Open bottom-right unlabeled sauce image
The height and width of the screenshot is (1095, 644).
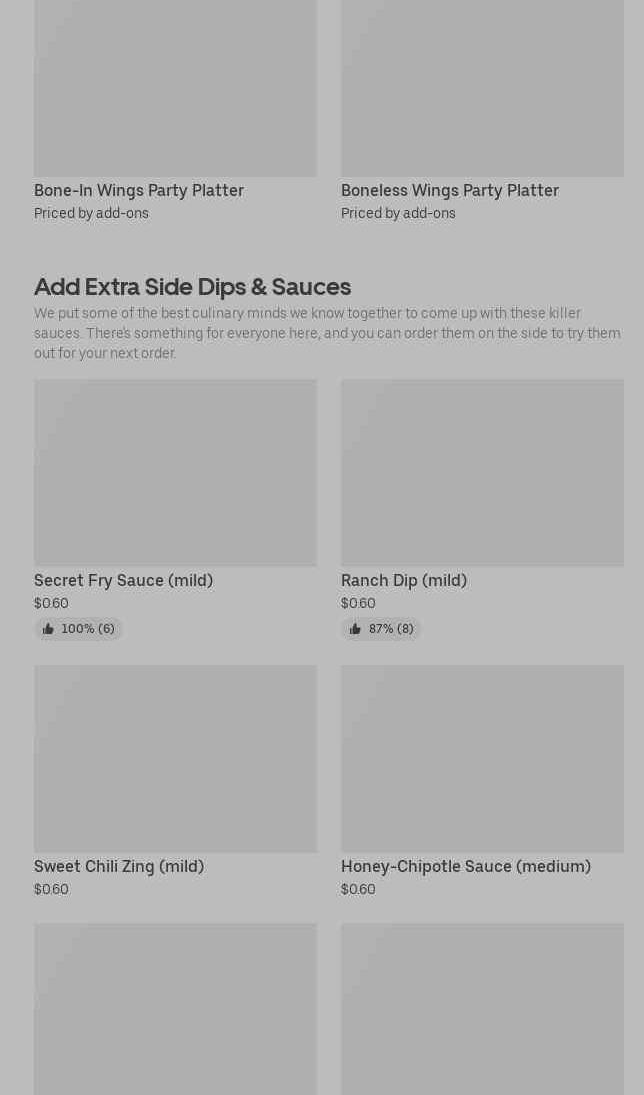(482, 1008)
